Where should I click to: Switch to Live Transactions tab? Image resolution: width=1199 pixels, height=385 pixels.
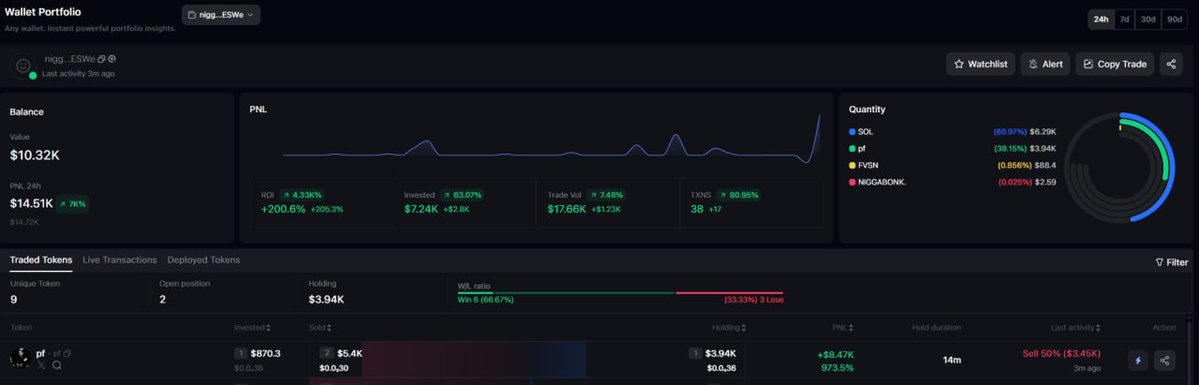[120, 260]
